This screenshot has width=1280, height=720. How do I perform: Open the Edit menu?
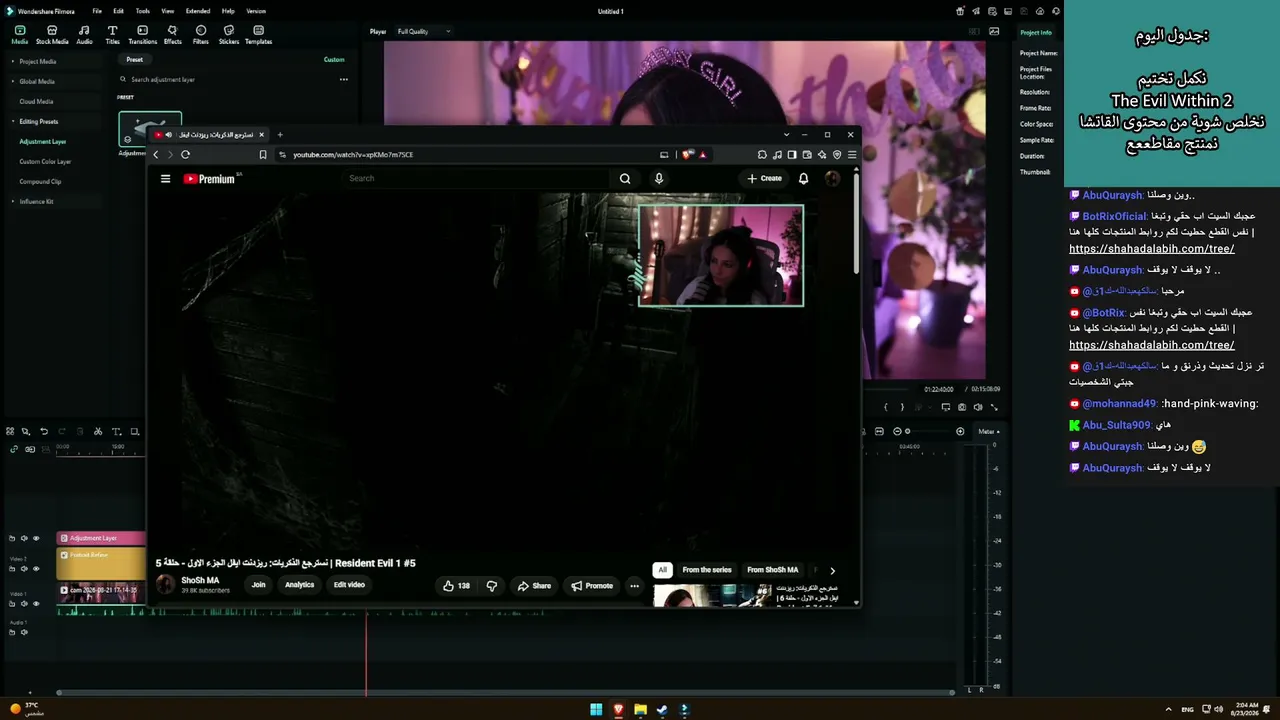tap(118, 11)
